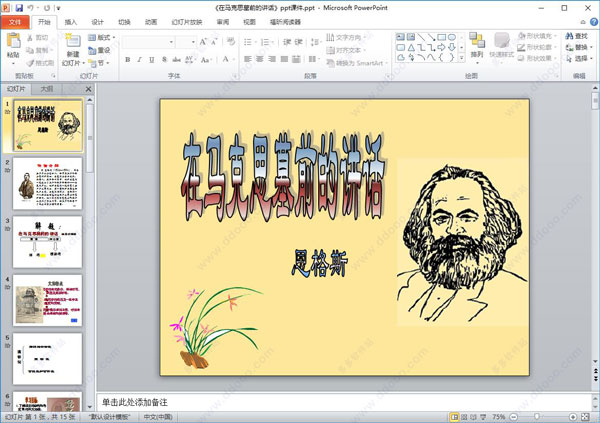600x423 pixels.
Task: Toggle Strikethrough formatting
Action: (x=176, y=59)
